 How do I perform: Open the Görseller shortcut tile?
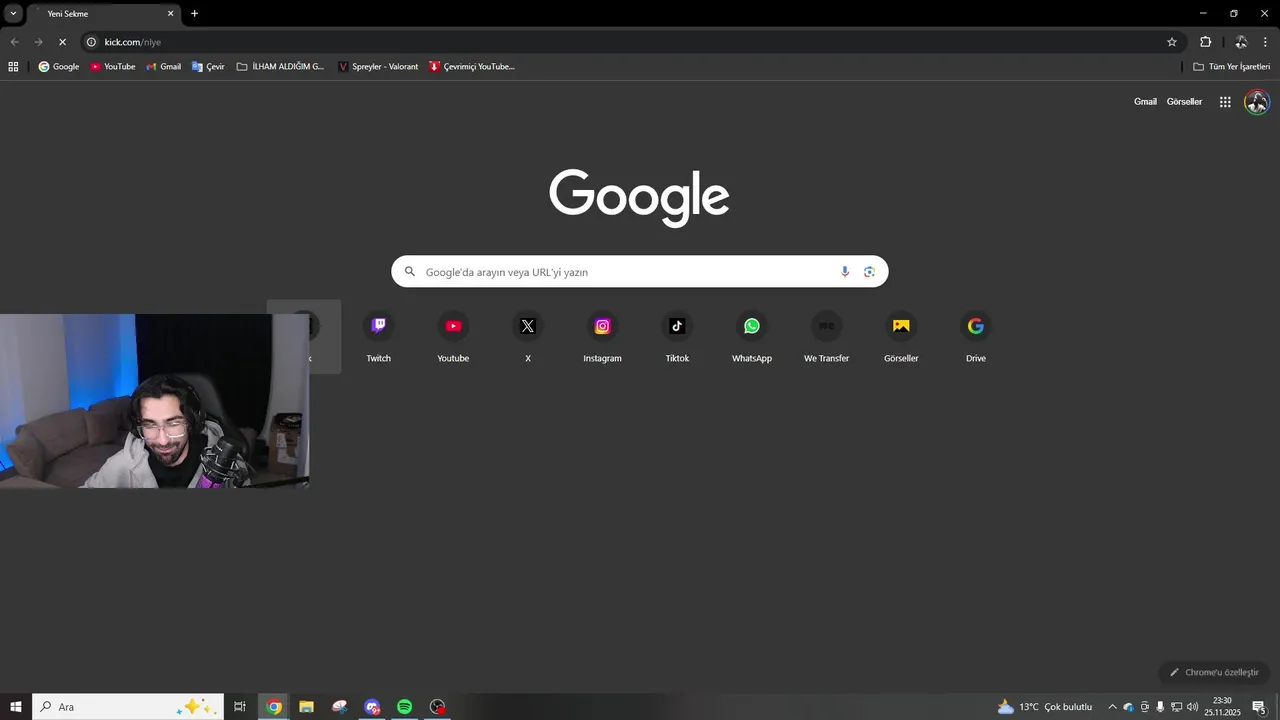(901, 337)
